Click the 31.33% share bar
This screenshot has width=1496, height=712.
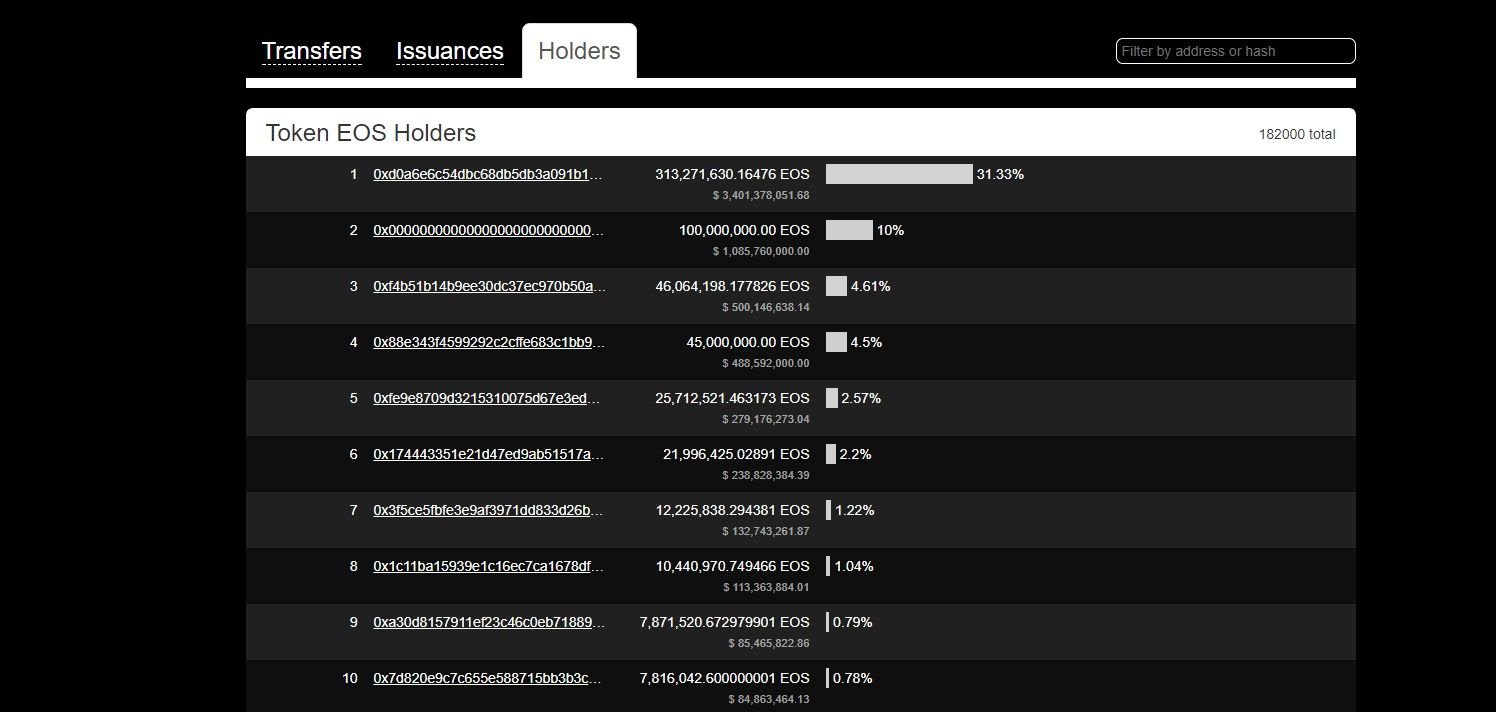pos(899,174)
